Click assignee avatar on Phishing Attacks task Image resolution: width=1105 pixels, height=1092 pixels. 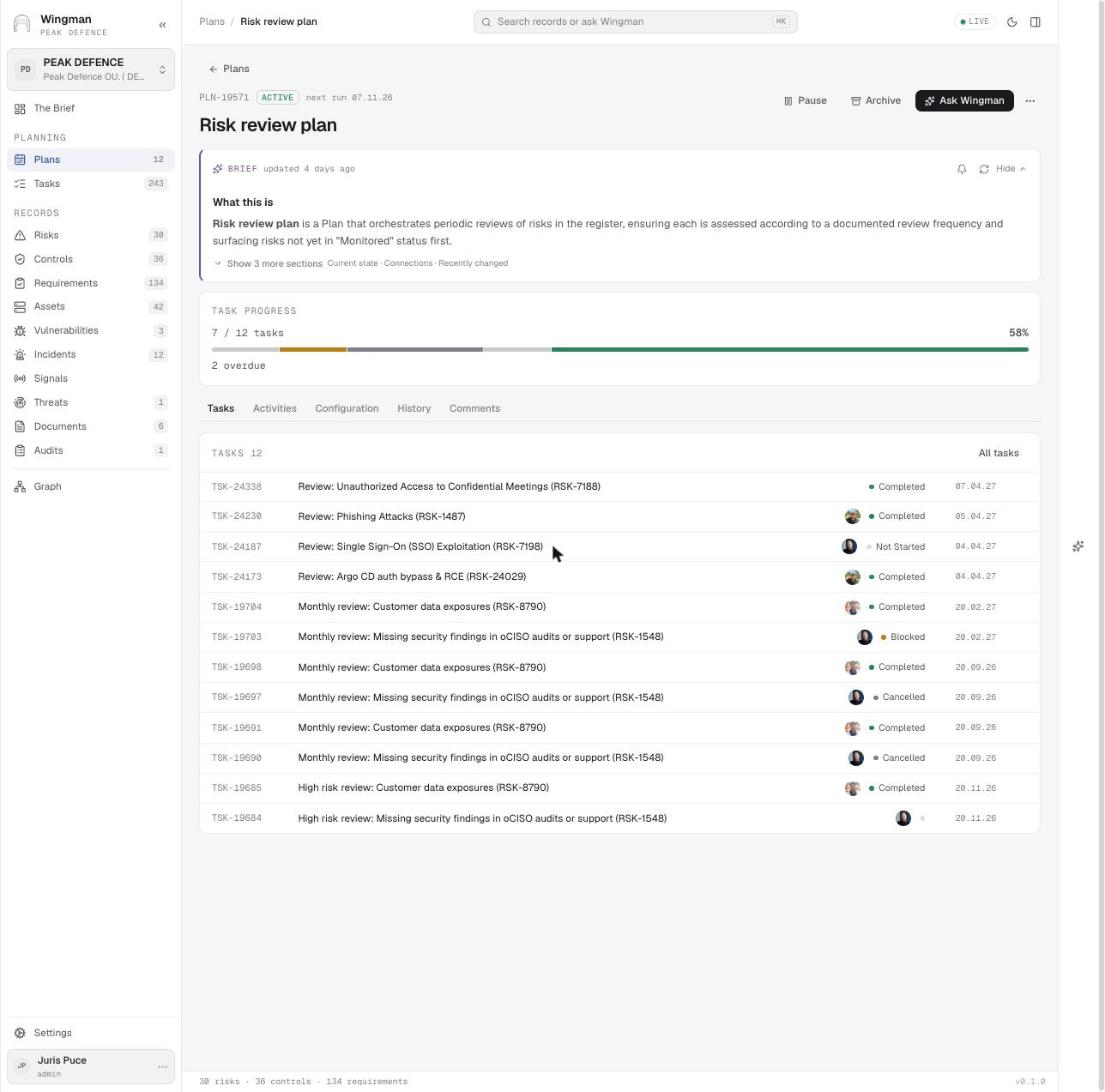[853, 516]
